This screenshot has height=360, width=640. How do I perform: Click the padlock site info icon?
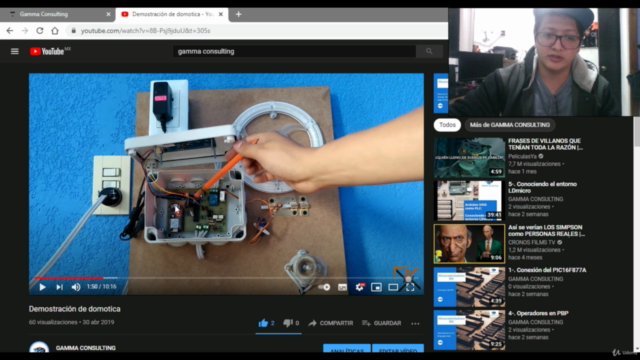click(x=73, y=31)
